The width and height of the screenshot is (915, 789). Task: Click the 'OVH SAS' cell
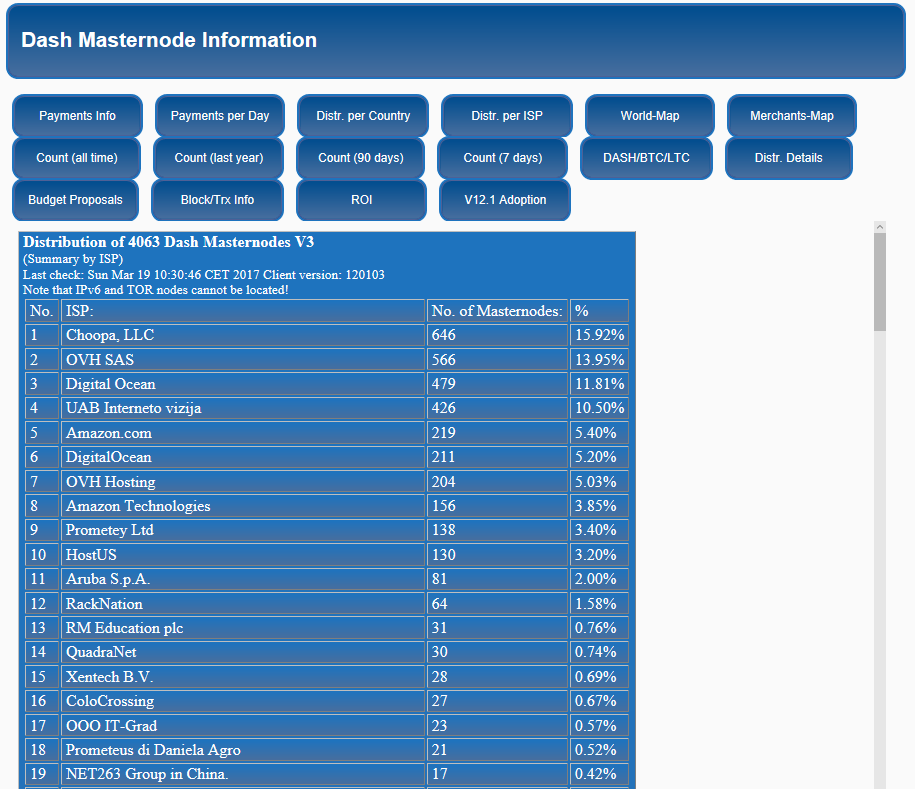coord(243,359)
